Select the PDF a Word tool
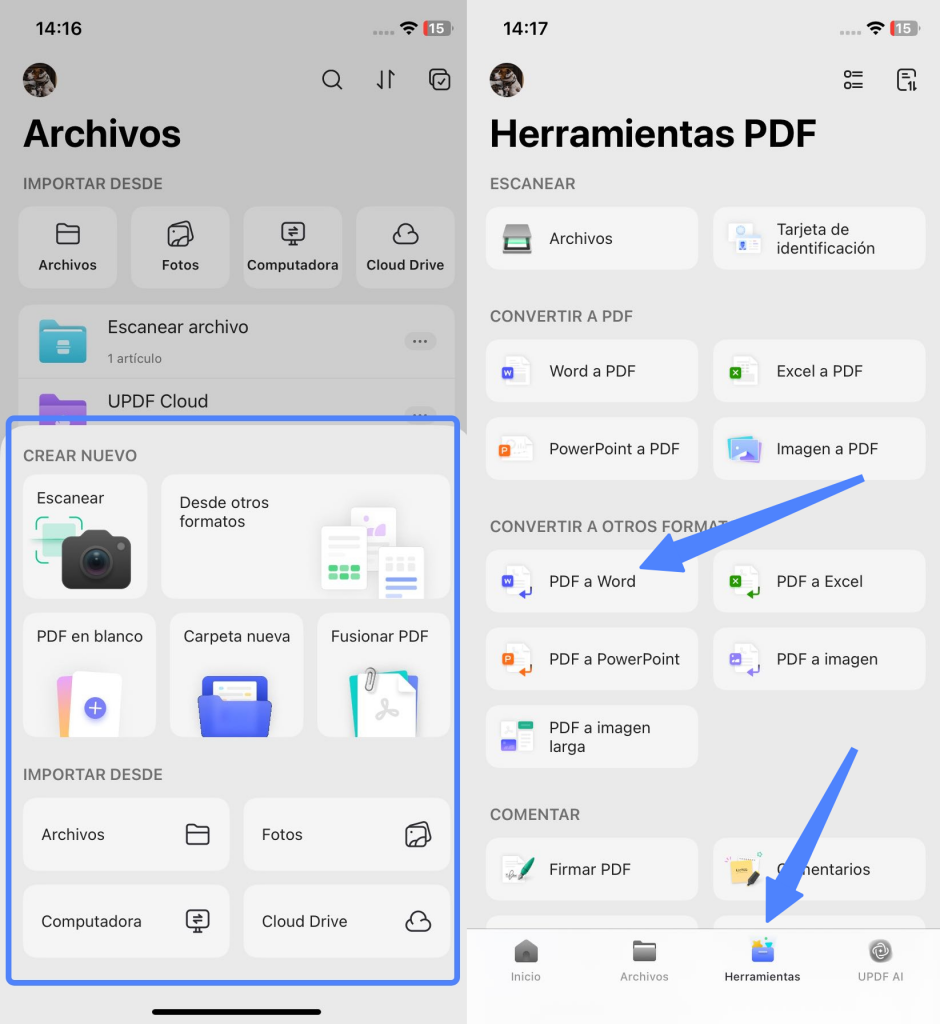Image resolution: width=940 pixels, height=1024 pixels. 592,581
